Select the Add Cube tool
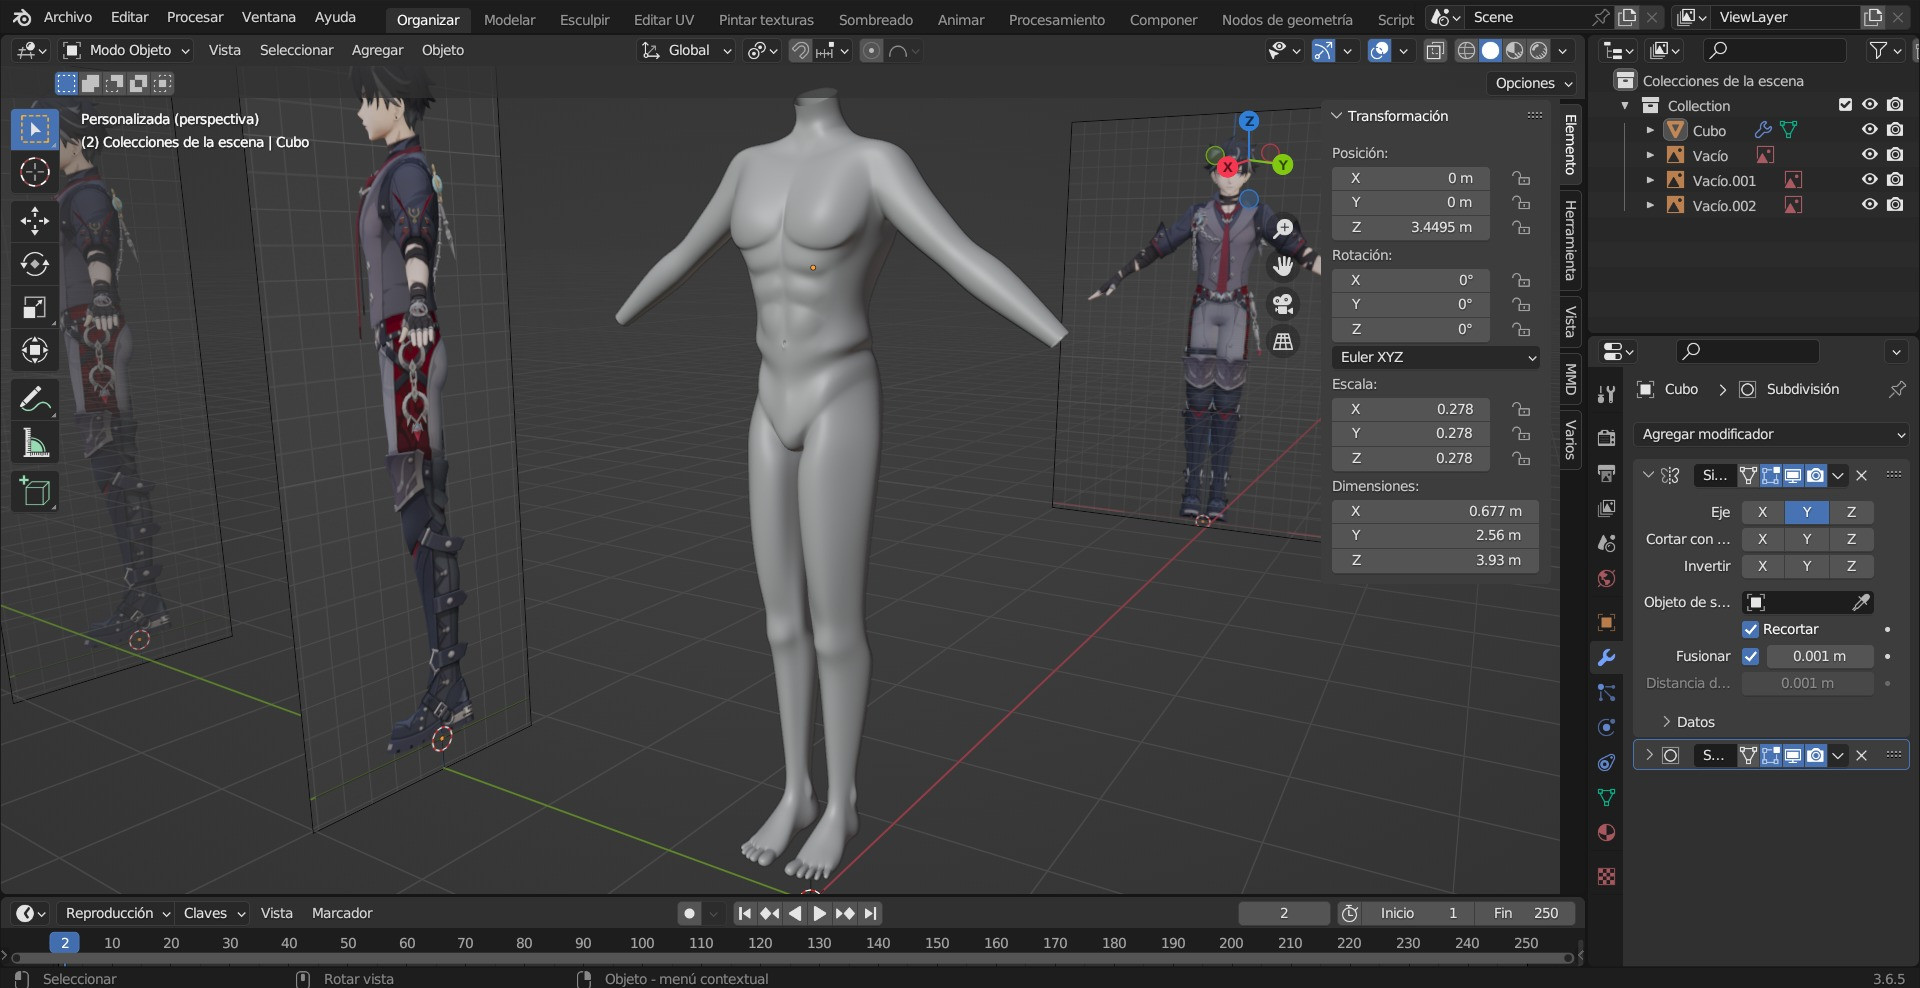Screen dimensions: 1920x988 pyautogui.click(x=35, y=492)
